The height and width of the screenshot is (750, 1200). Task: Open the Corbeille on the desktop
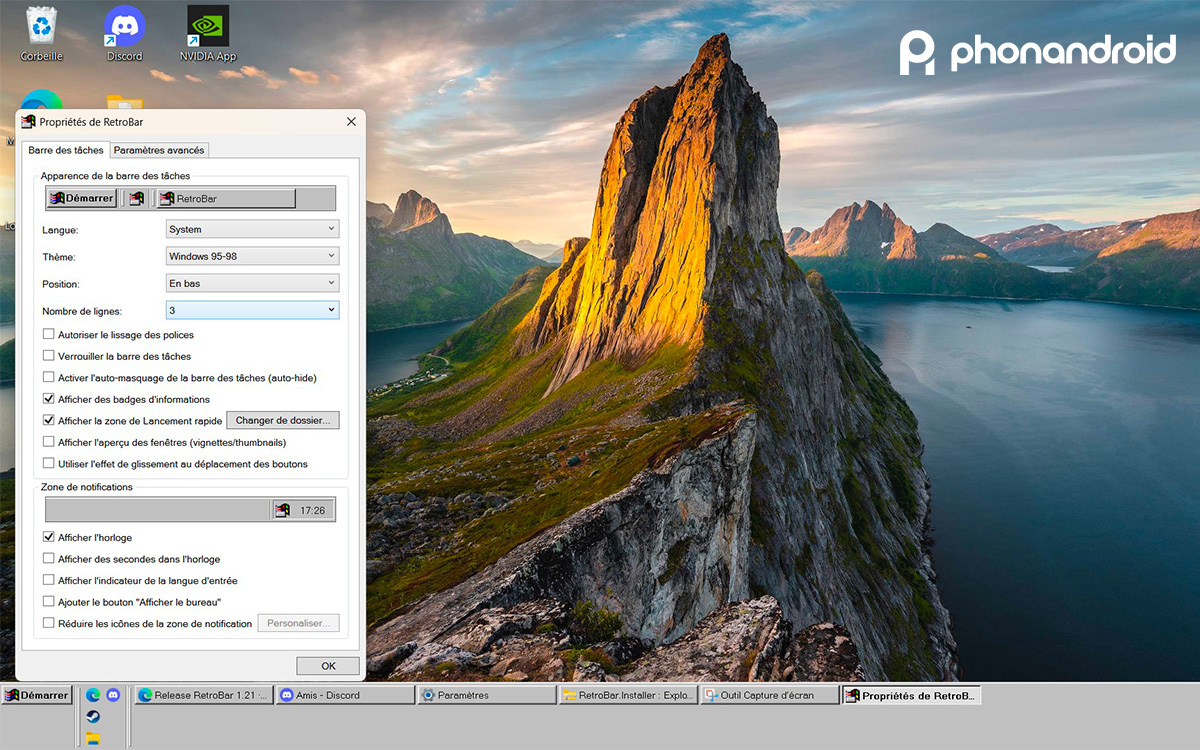coord(40,25)
